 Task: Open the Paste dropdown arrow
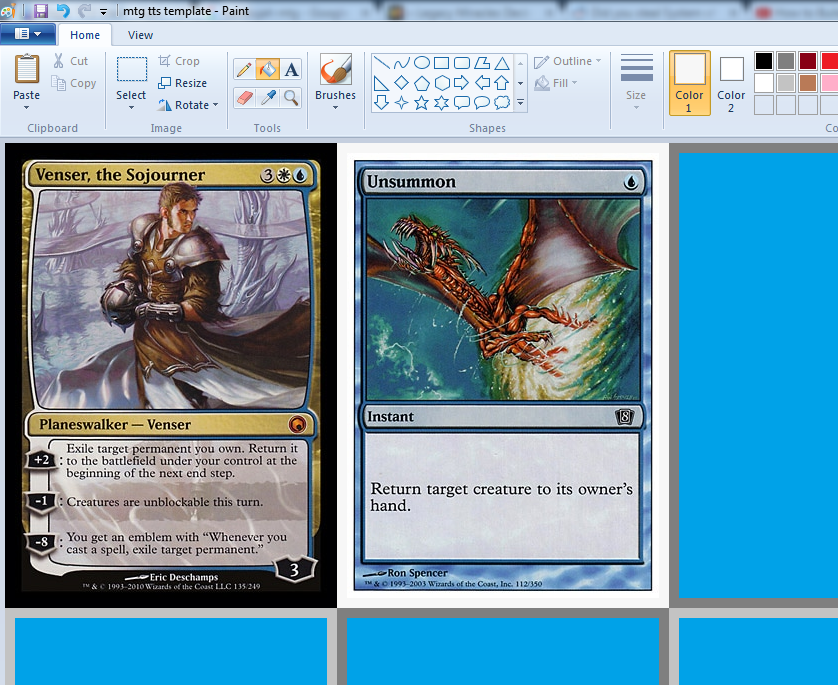click(26, 108)
